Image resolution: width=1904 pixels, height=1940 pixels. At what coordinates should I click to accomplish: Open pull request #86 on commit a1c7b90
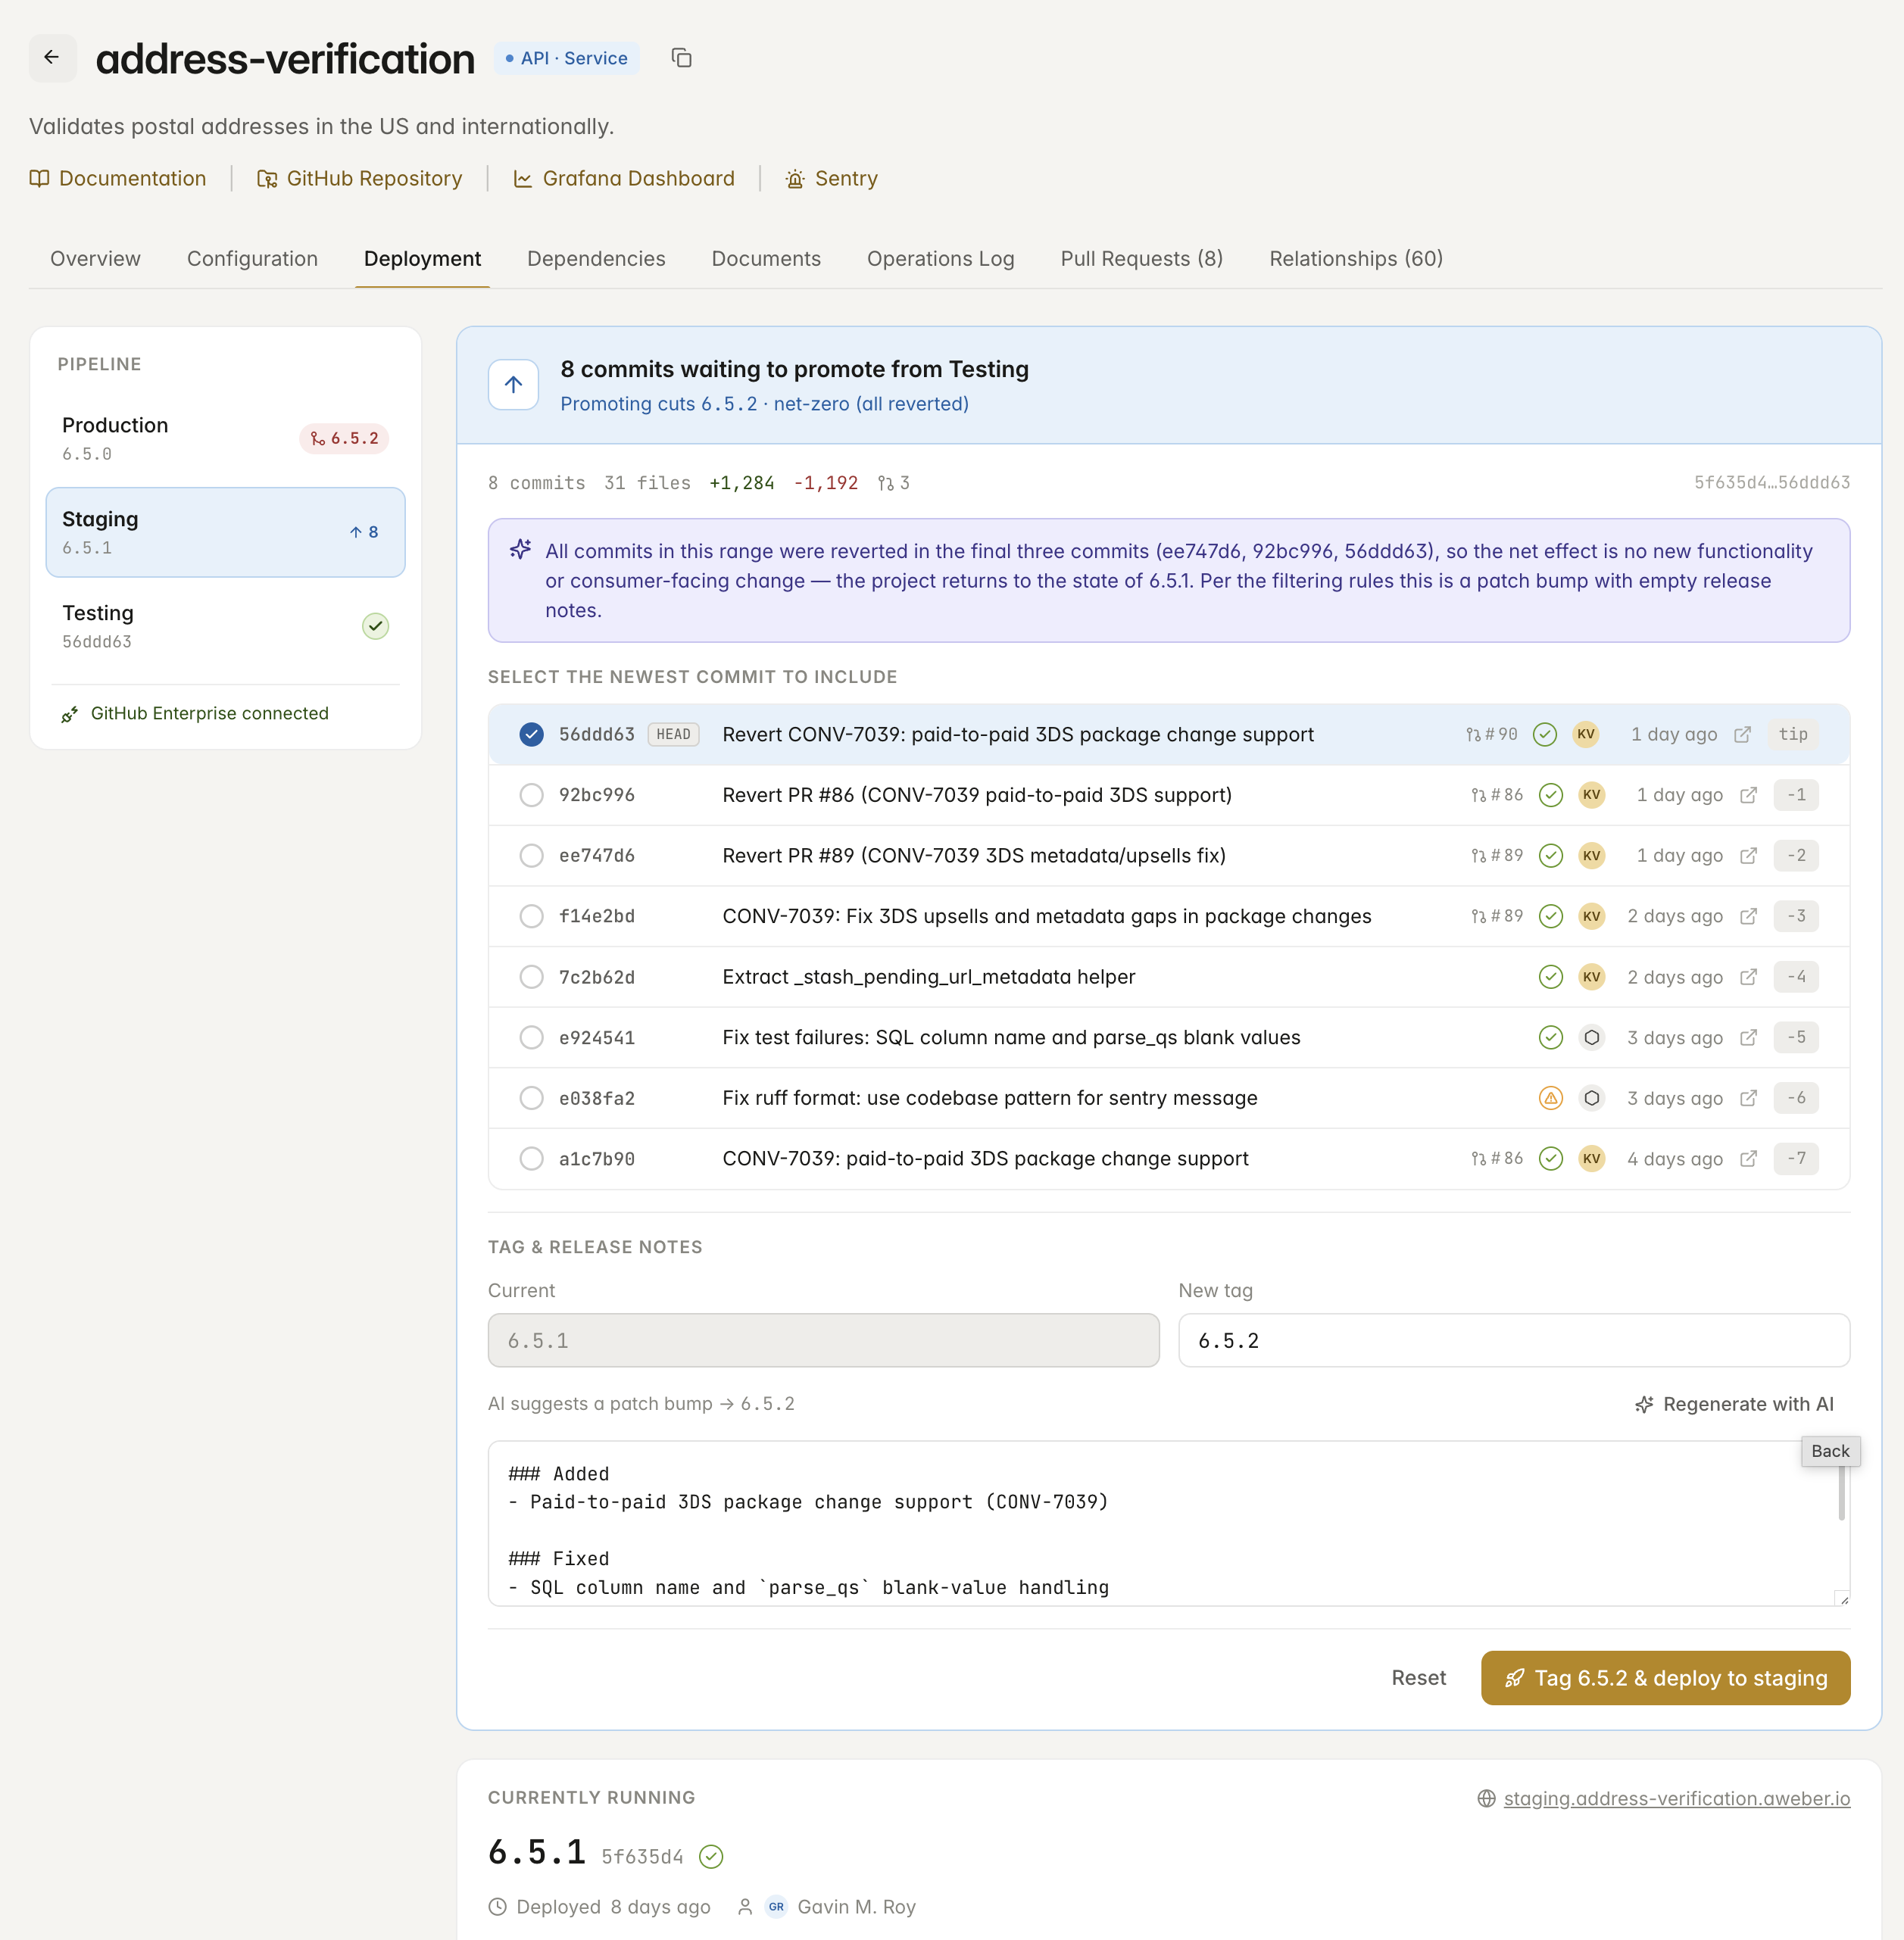pyautogui.click(x=1497, y=1158)
